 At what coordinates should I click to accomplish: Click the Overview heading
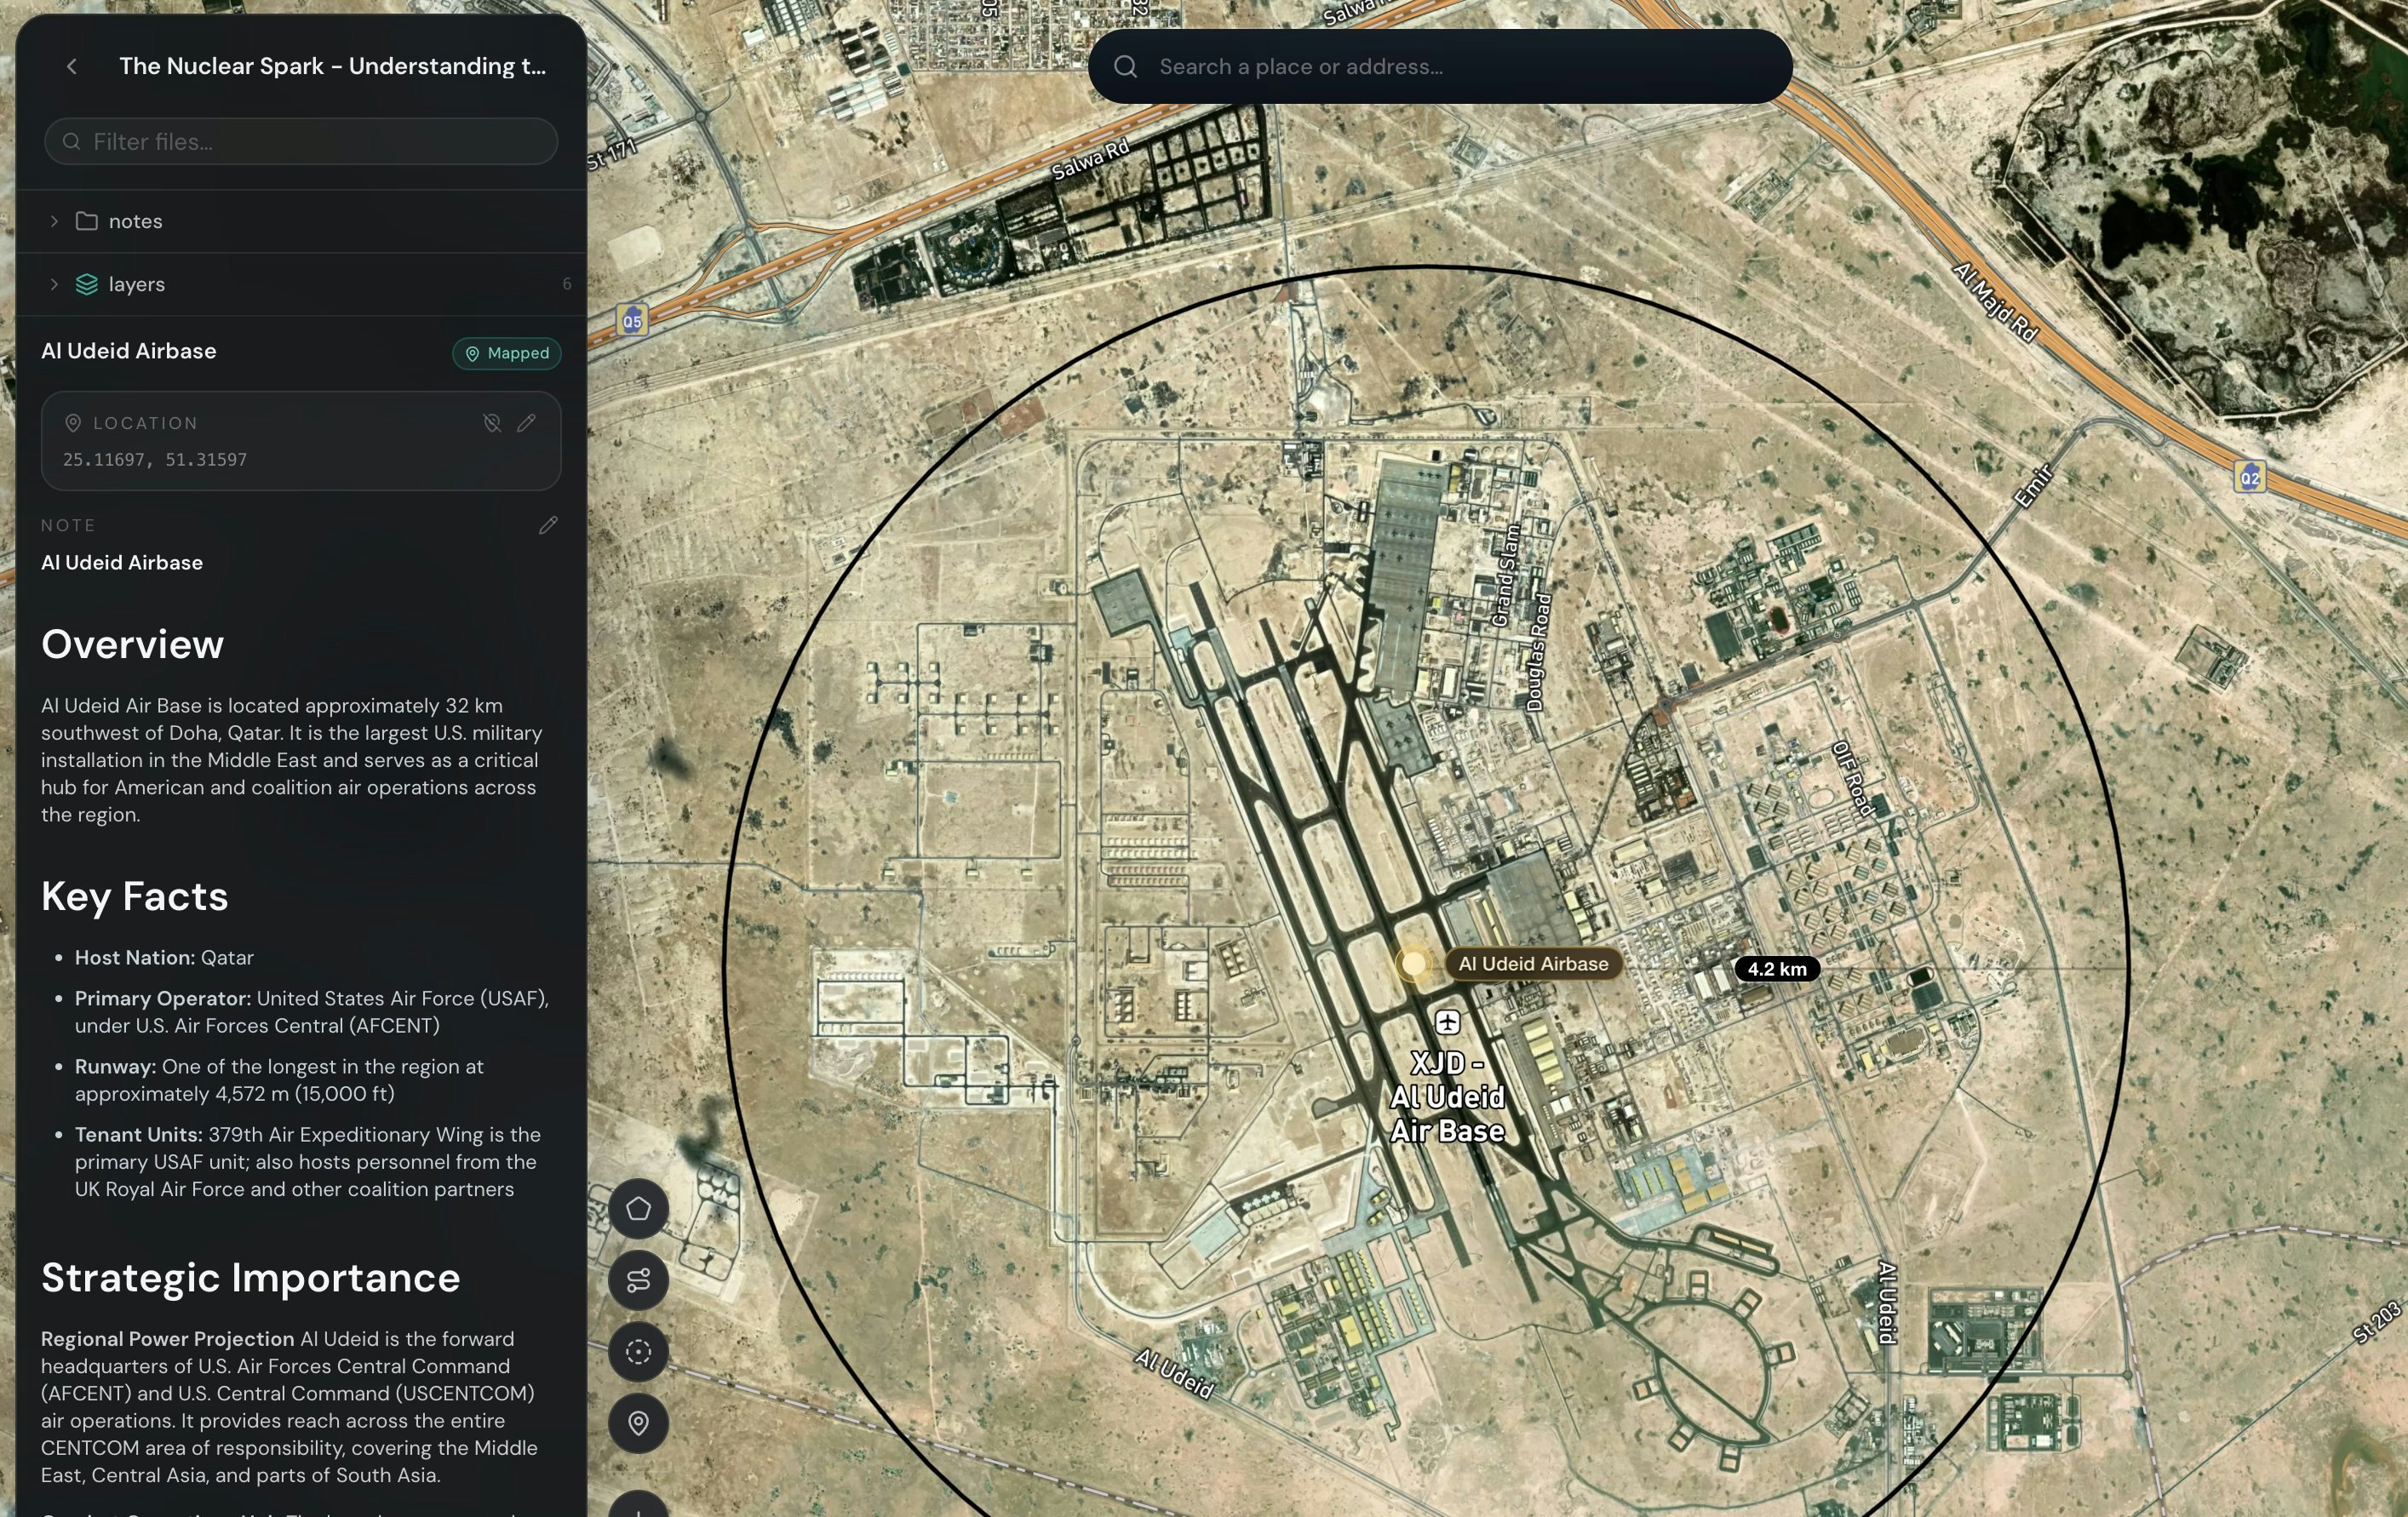tap(132, 644)
